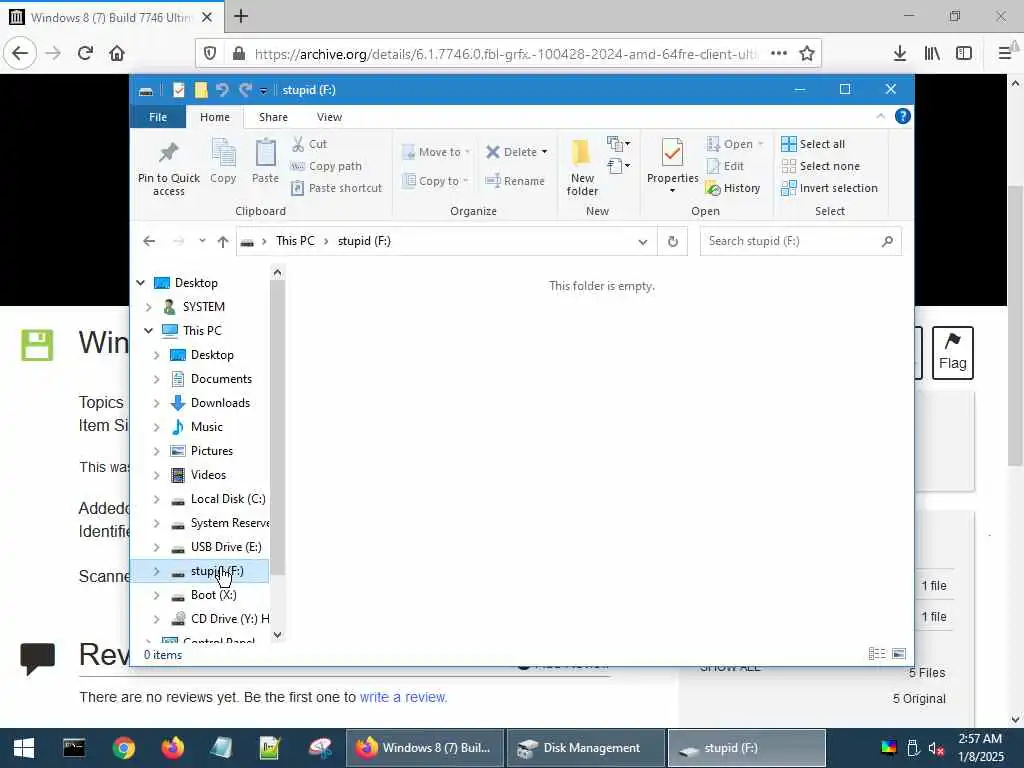1024x768 pixels.
Task: Click Select all
Action: pyautogui.click(x=813, y=144)
